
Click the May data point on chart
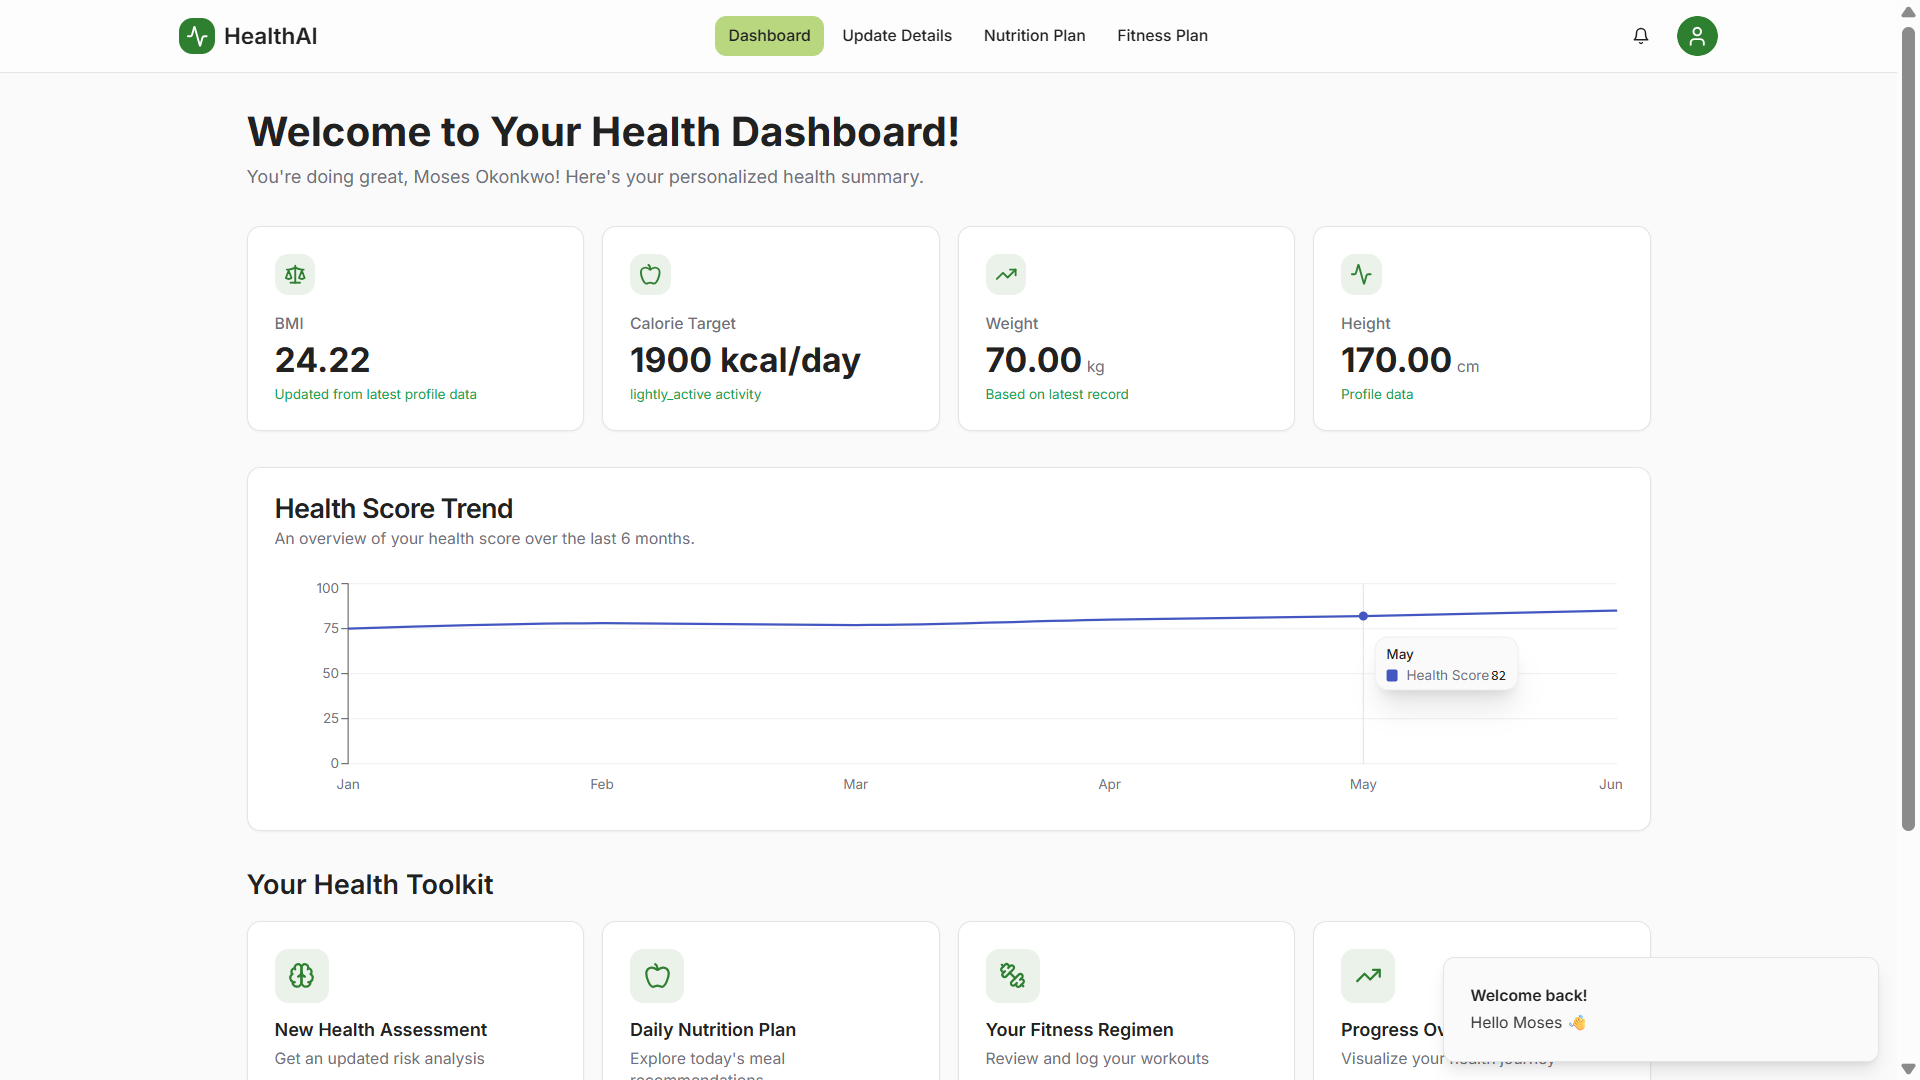pos(1363,616)
